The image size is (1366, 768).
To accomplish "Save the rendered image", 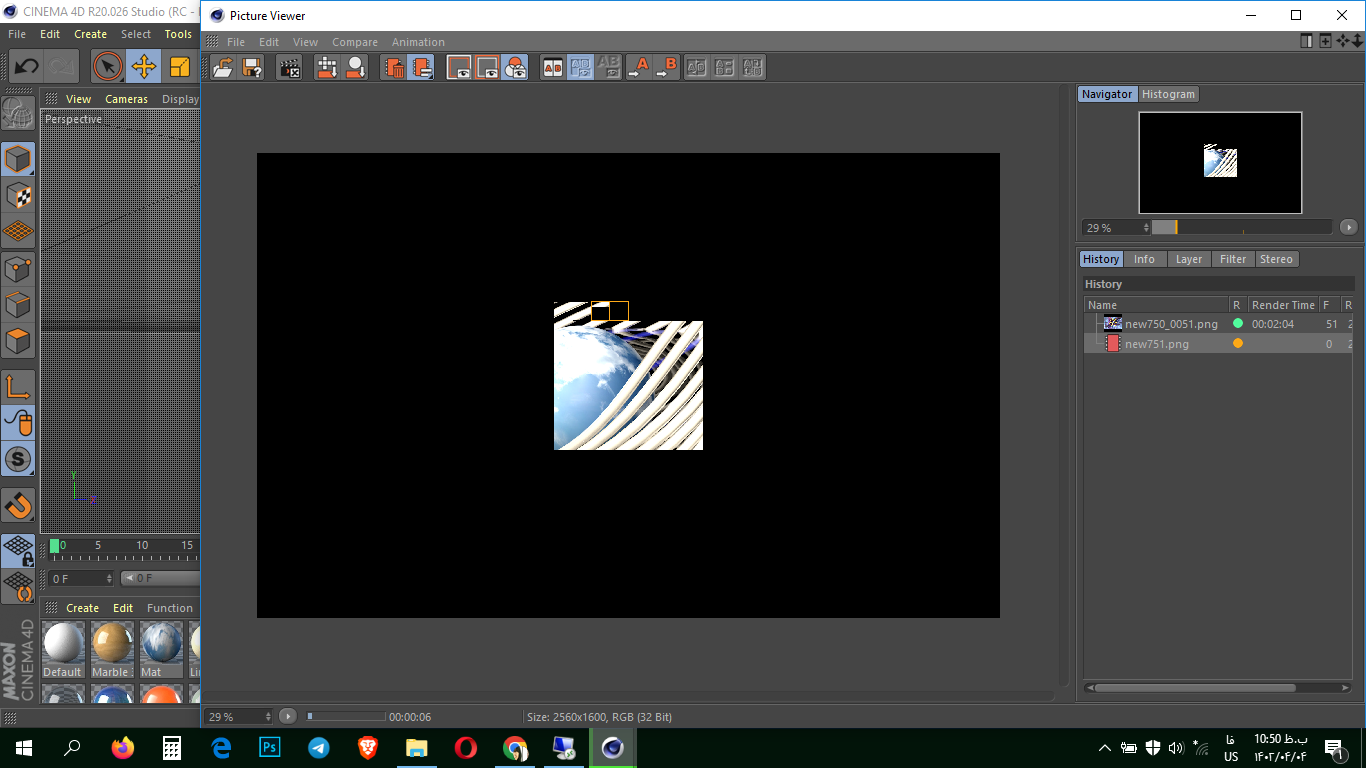I will [x=250, y=67].
